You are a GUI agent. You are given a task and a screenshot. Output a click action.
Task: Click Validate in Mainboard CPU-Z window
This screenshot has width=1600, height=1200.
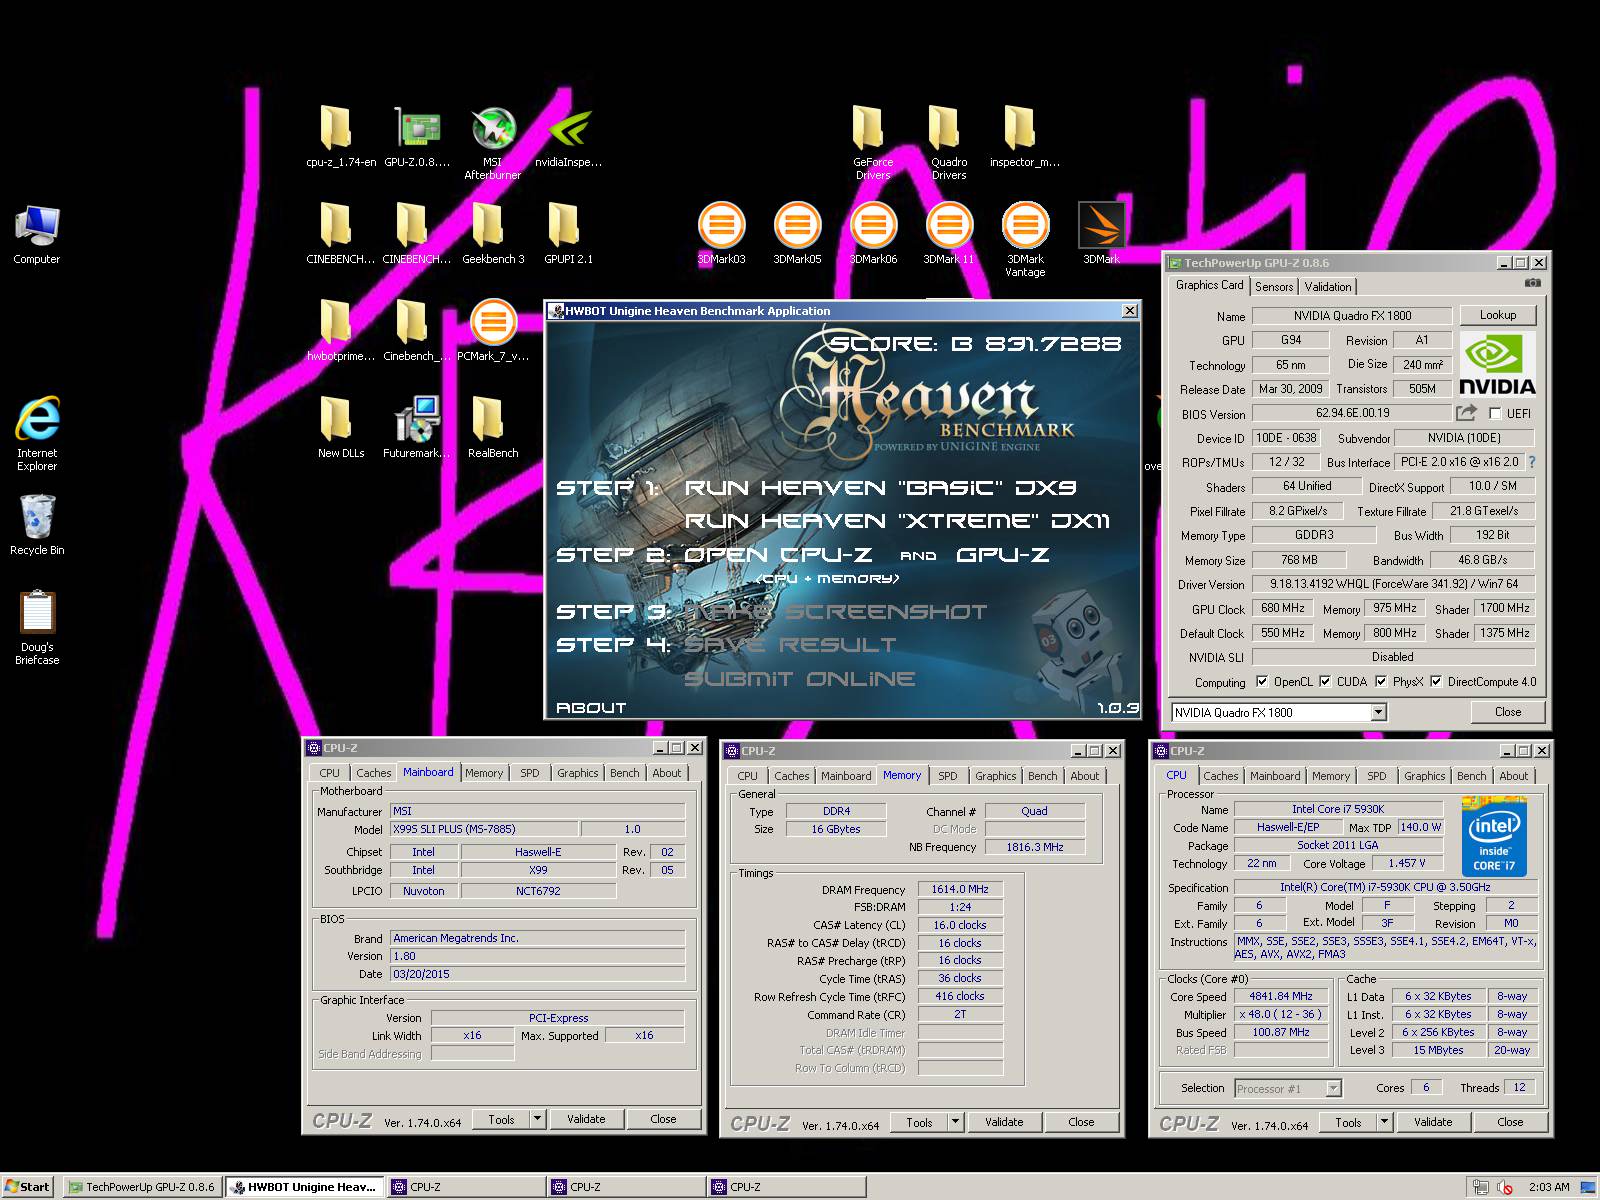point(586,1119)
